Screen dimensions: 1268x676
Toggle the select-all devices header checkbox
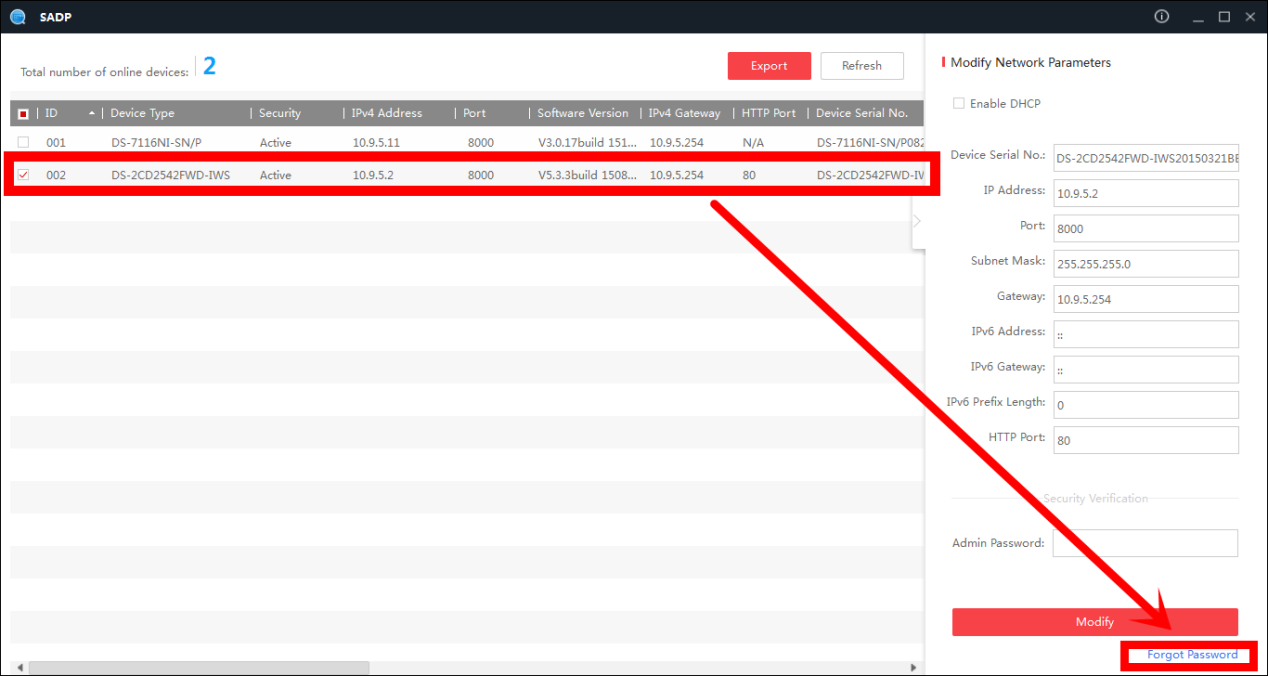(24, 114)
